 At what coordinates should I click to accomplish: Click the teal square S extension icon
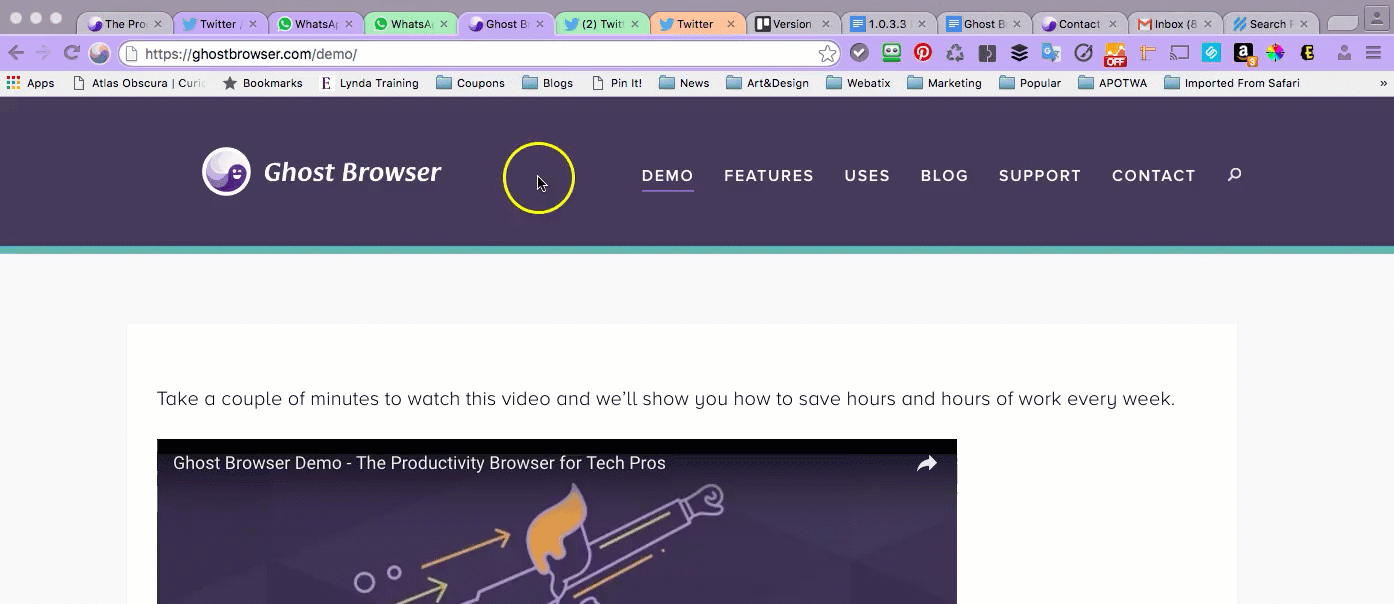(x=1211, y=53)
